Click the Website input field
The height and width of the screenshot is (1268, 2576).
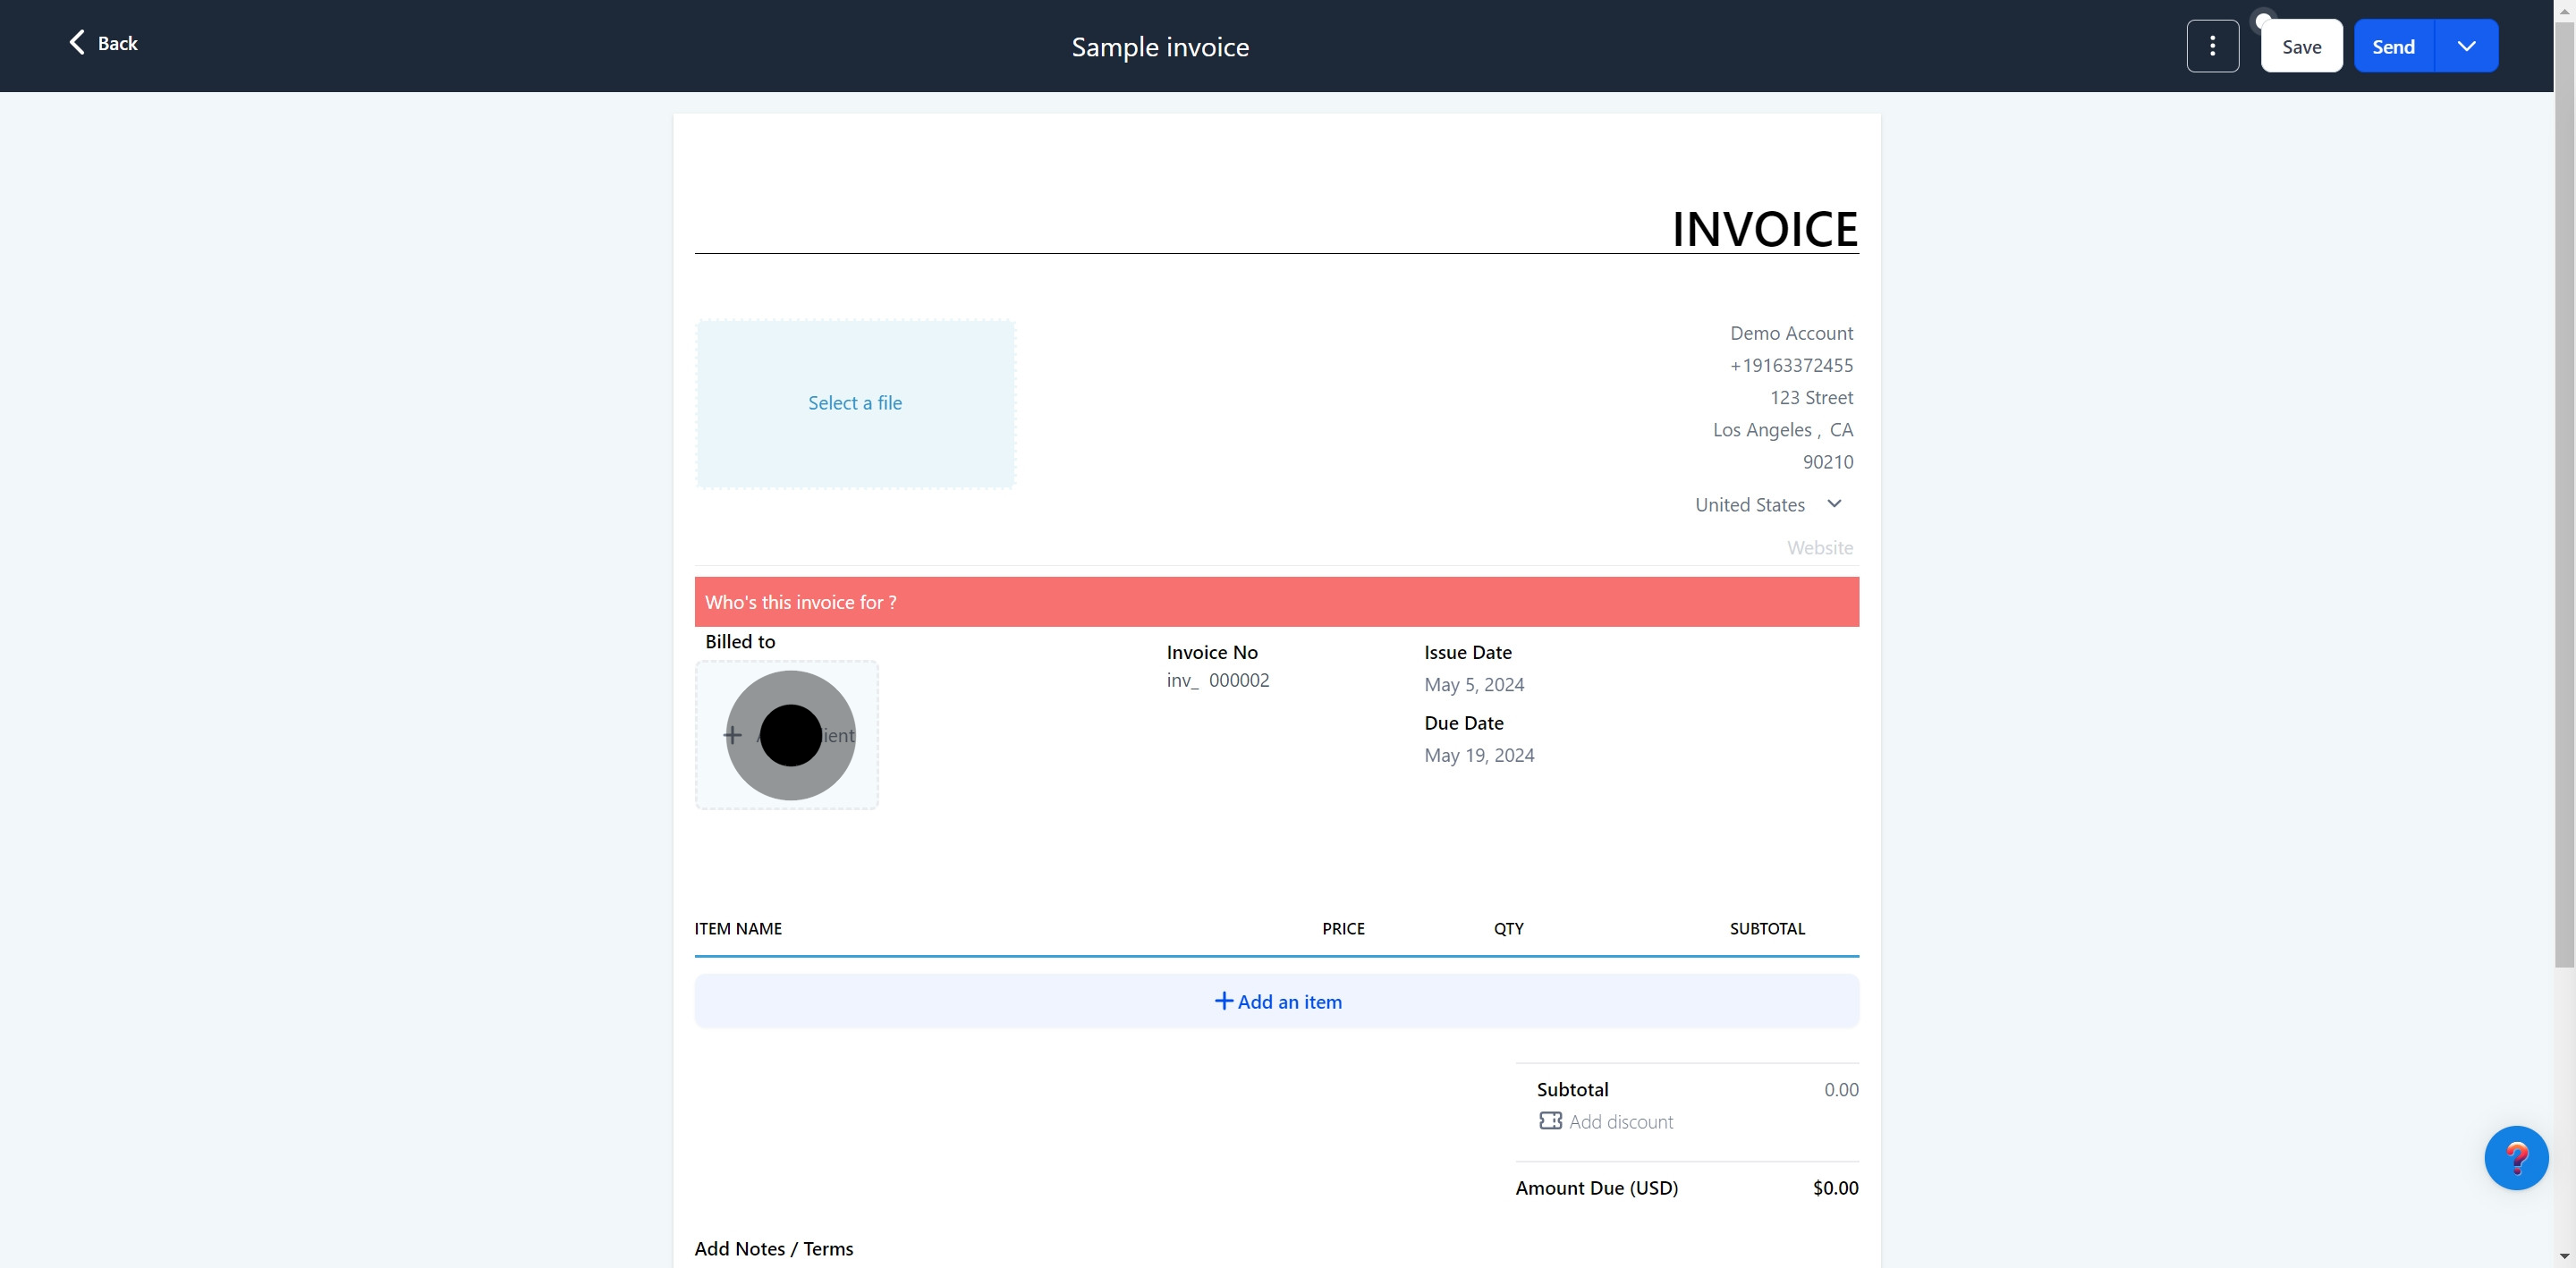point(1819,548)
